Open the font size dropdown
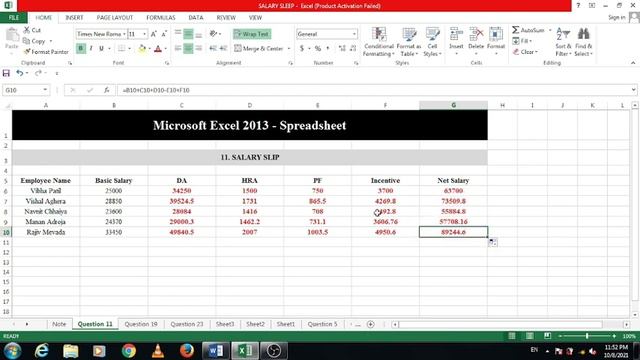The width and height of the screenshot is (640, 360). point(144,34)
